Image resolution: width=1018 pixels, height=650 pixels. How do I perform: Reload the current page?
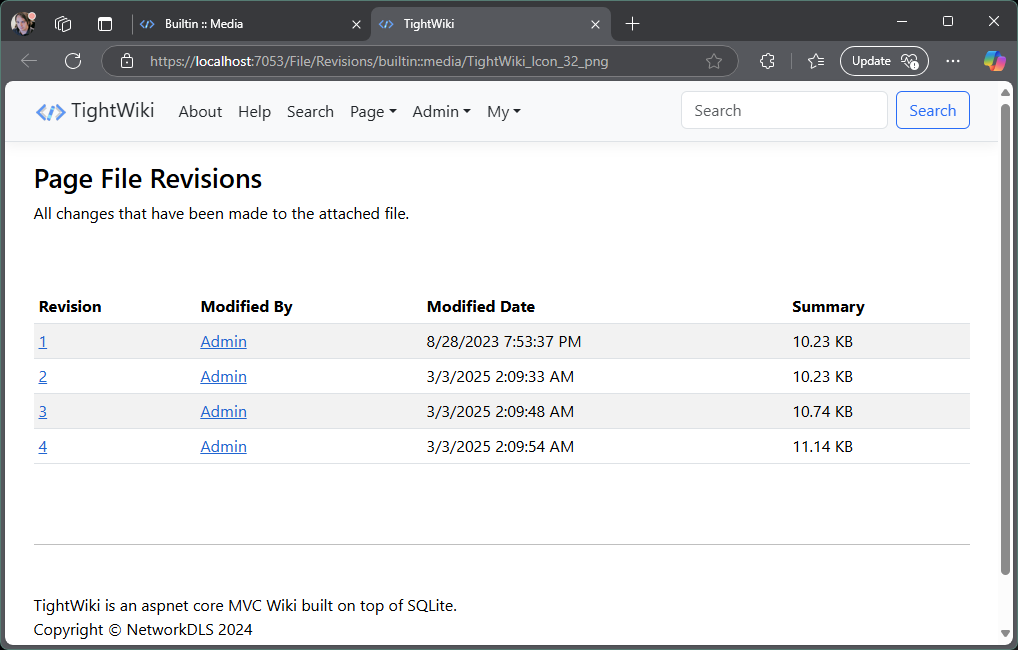click(x=73, y=61)
